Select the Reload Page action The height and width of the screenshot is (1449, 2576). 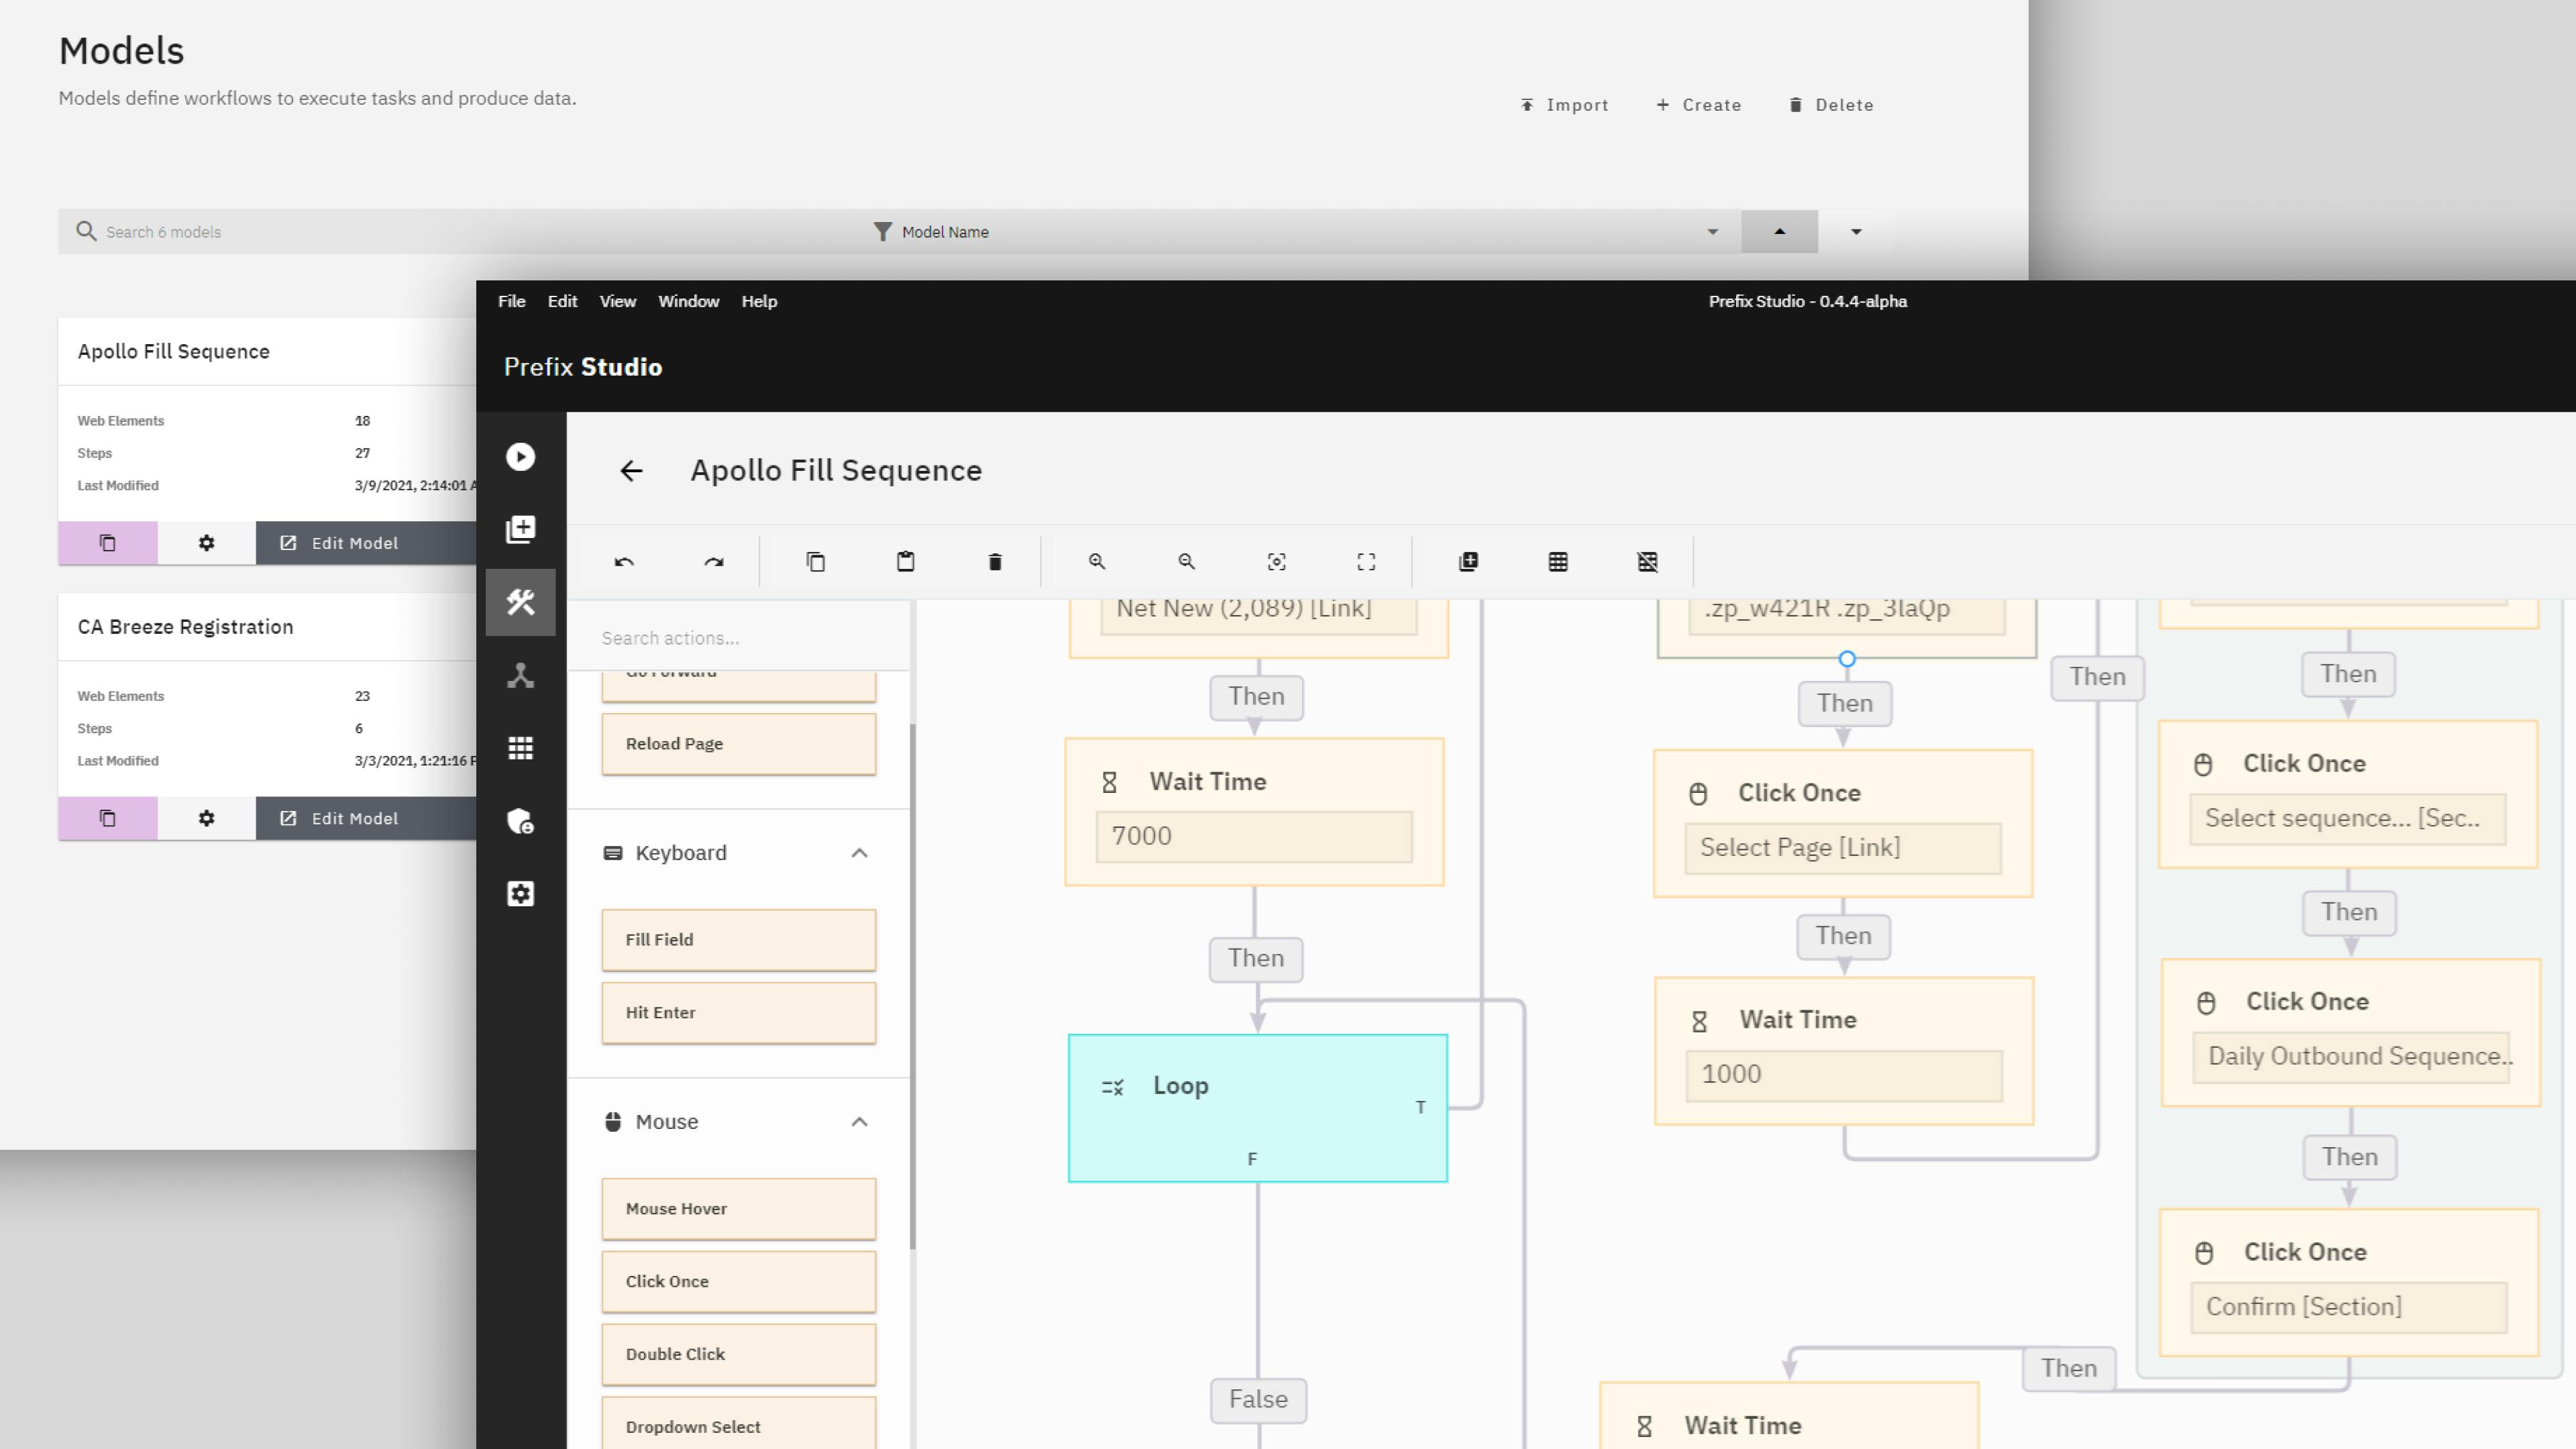pyautogui.click(x=739, y=744)
